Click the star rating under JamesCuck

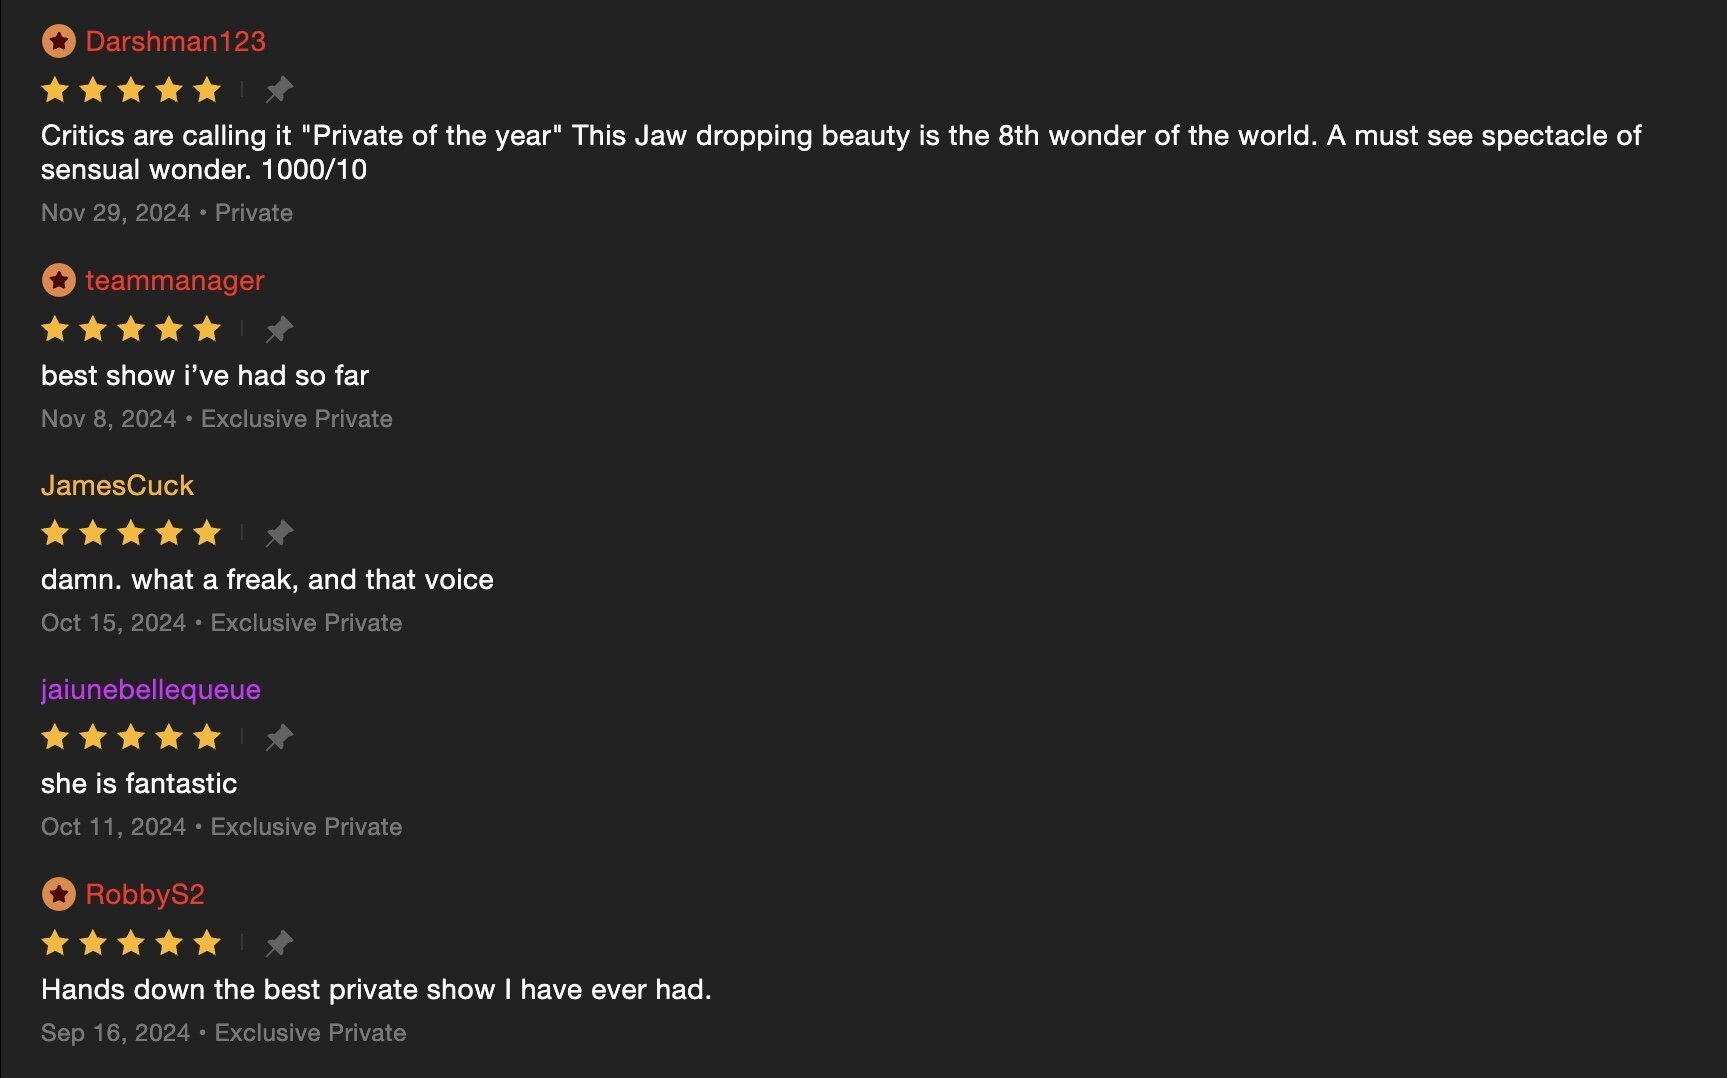[131, 533]
